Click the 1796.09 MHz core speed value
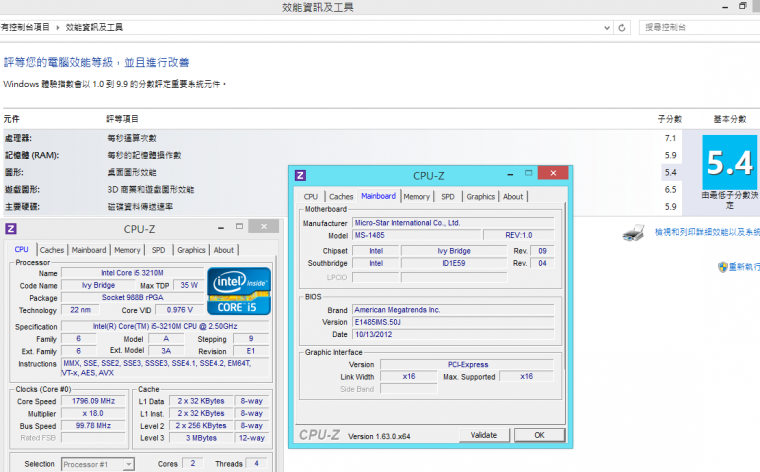 tap(94, 401)
